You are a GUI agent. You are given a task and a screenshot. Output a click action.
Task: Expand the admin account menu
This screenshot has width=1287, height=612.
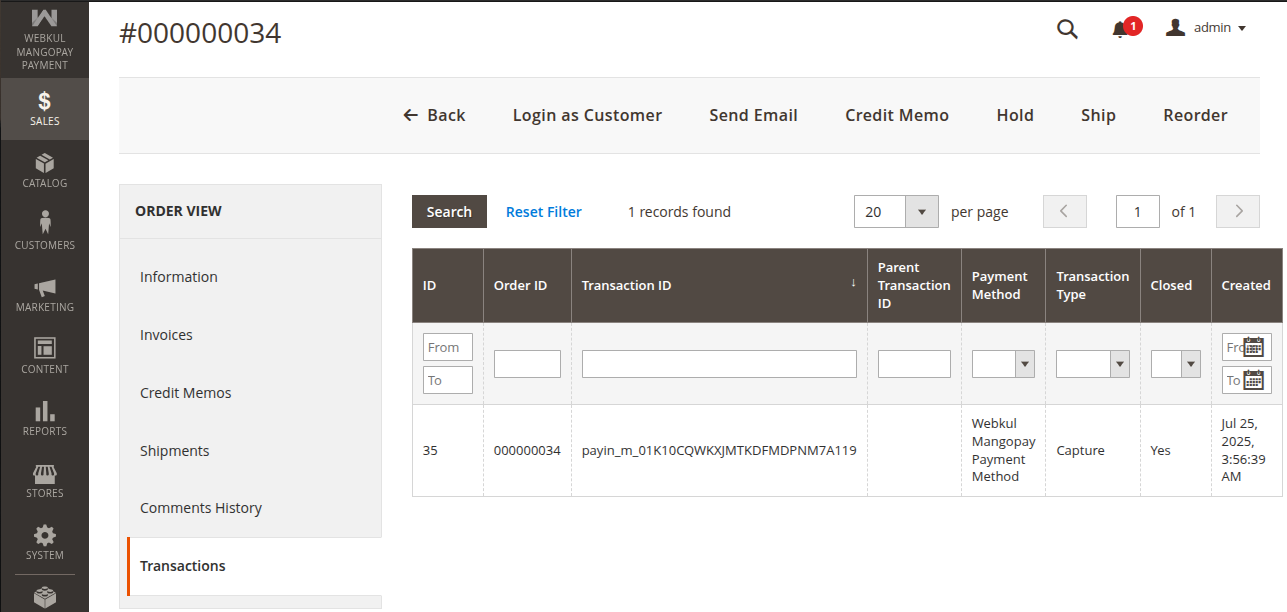1207,27
